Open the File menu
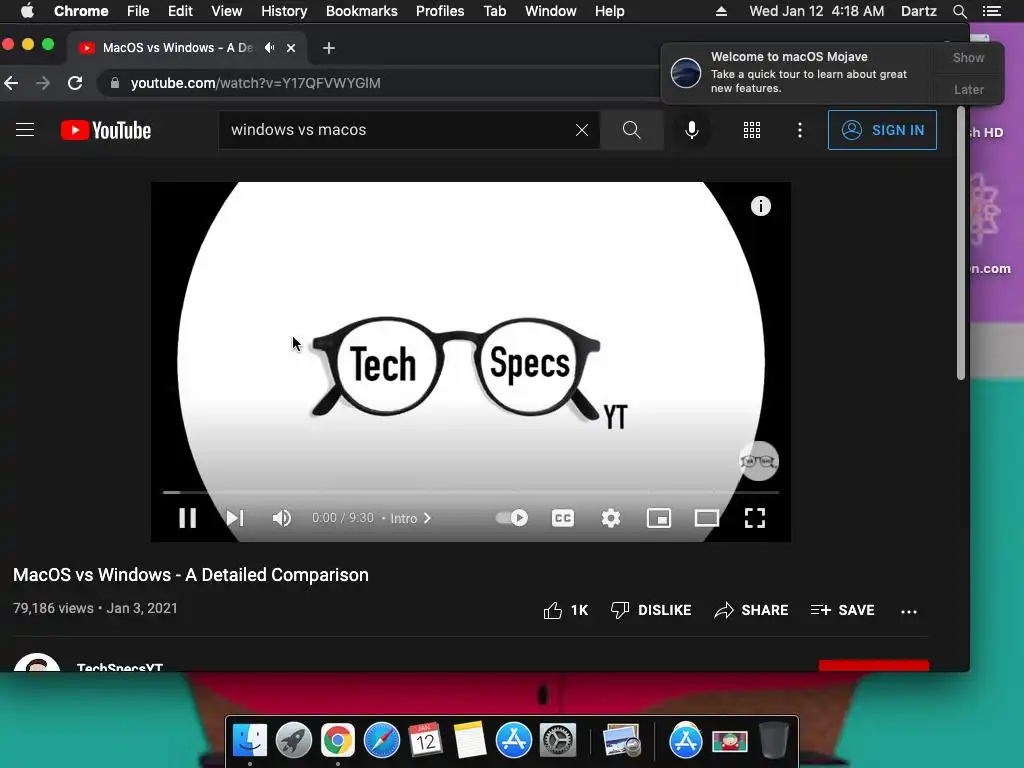Screen dimensions: 1024x768 (138, 11)
